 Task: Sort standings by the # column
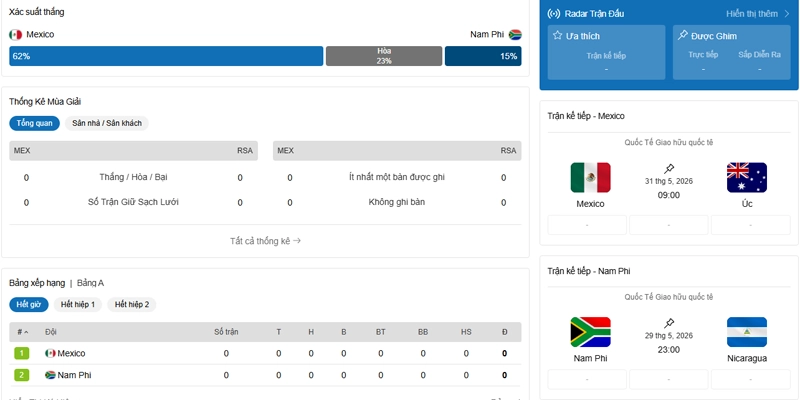pyautogui.click(x=22, y=332)
